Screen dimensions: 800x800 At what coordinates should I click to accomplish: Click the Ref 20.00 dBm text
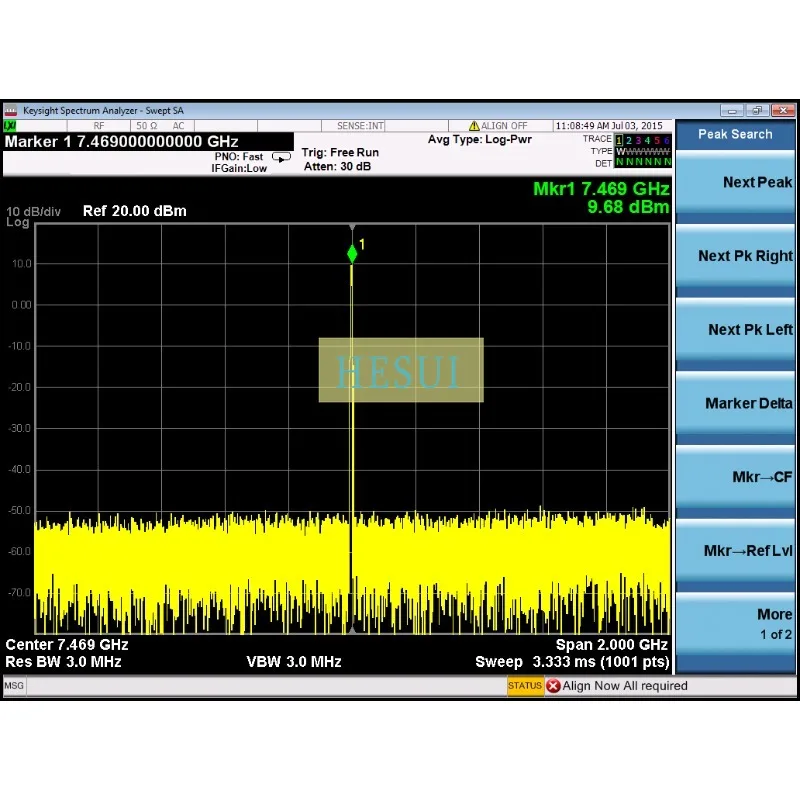(x=135, y=211)
